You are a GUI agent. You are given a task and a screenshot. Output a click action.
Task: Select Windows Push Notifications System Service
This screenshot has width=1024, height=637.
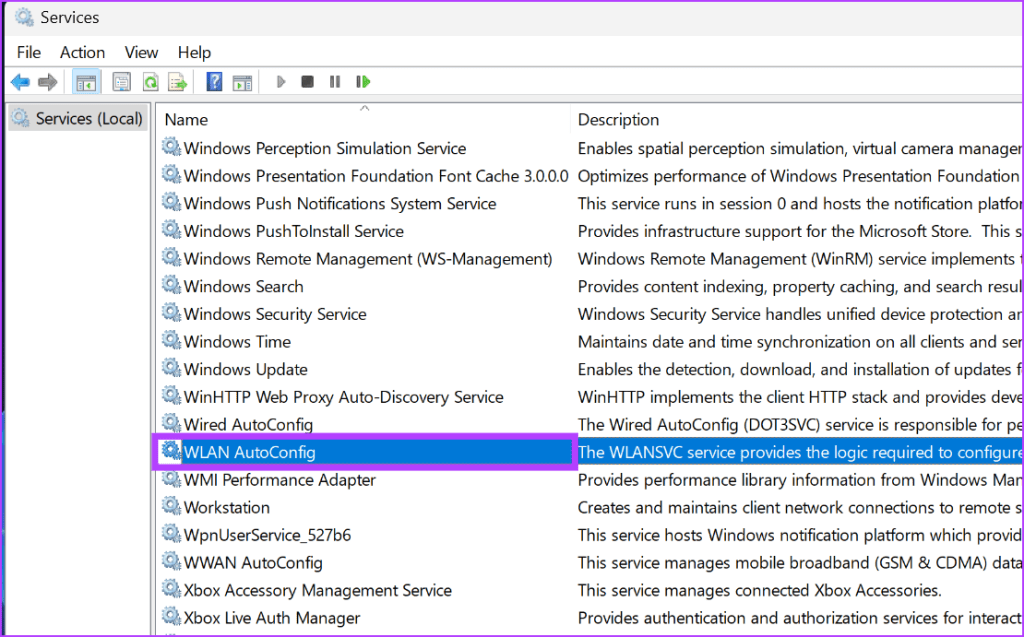[340, 204]
